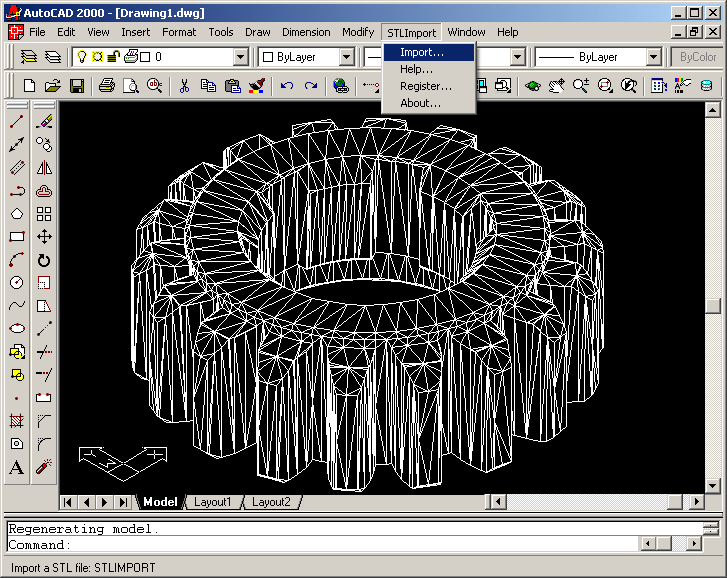Image resolution: width=727 pixels, height=578 pixels.
Task: Switch to the Layout1 tab
Action: [x=212, y=502]
